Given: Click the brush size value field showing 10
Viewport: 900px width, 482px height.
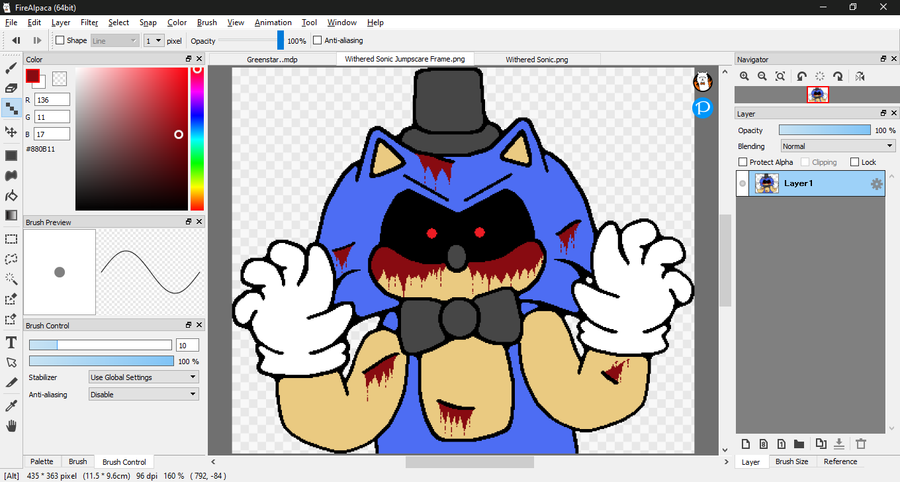Looking at the screenshot, I should coord(188,345).
